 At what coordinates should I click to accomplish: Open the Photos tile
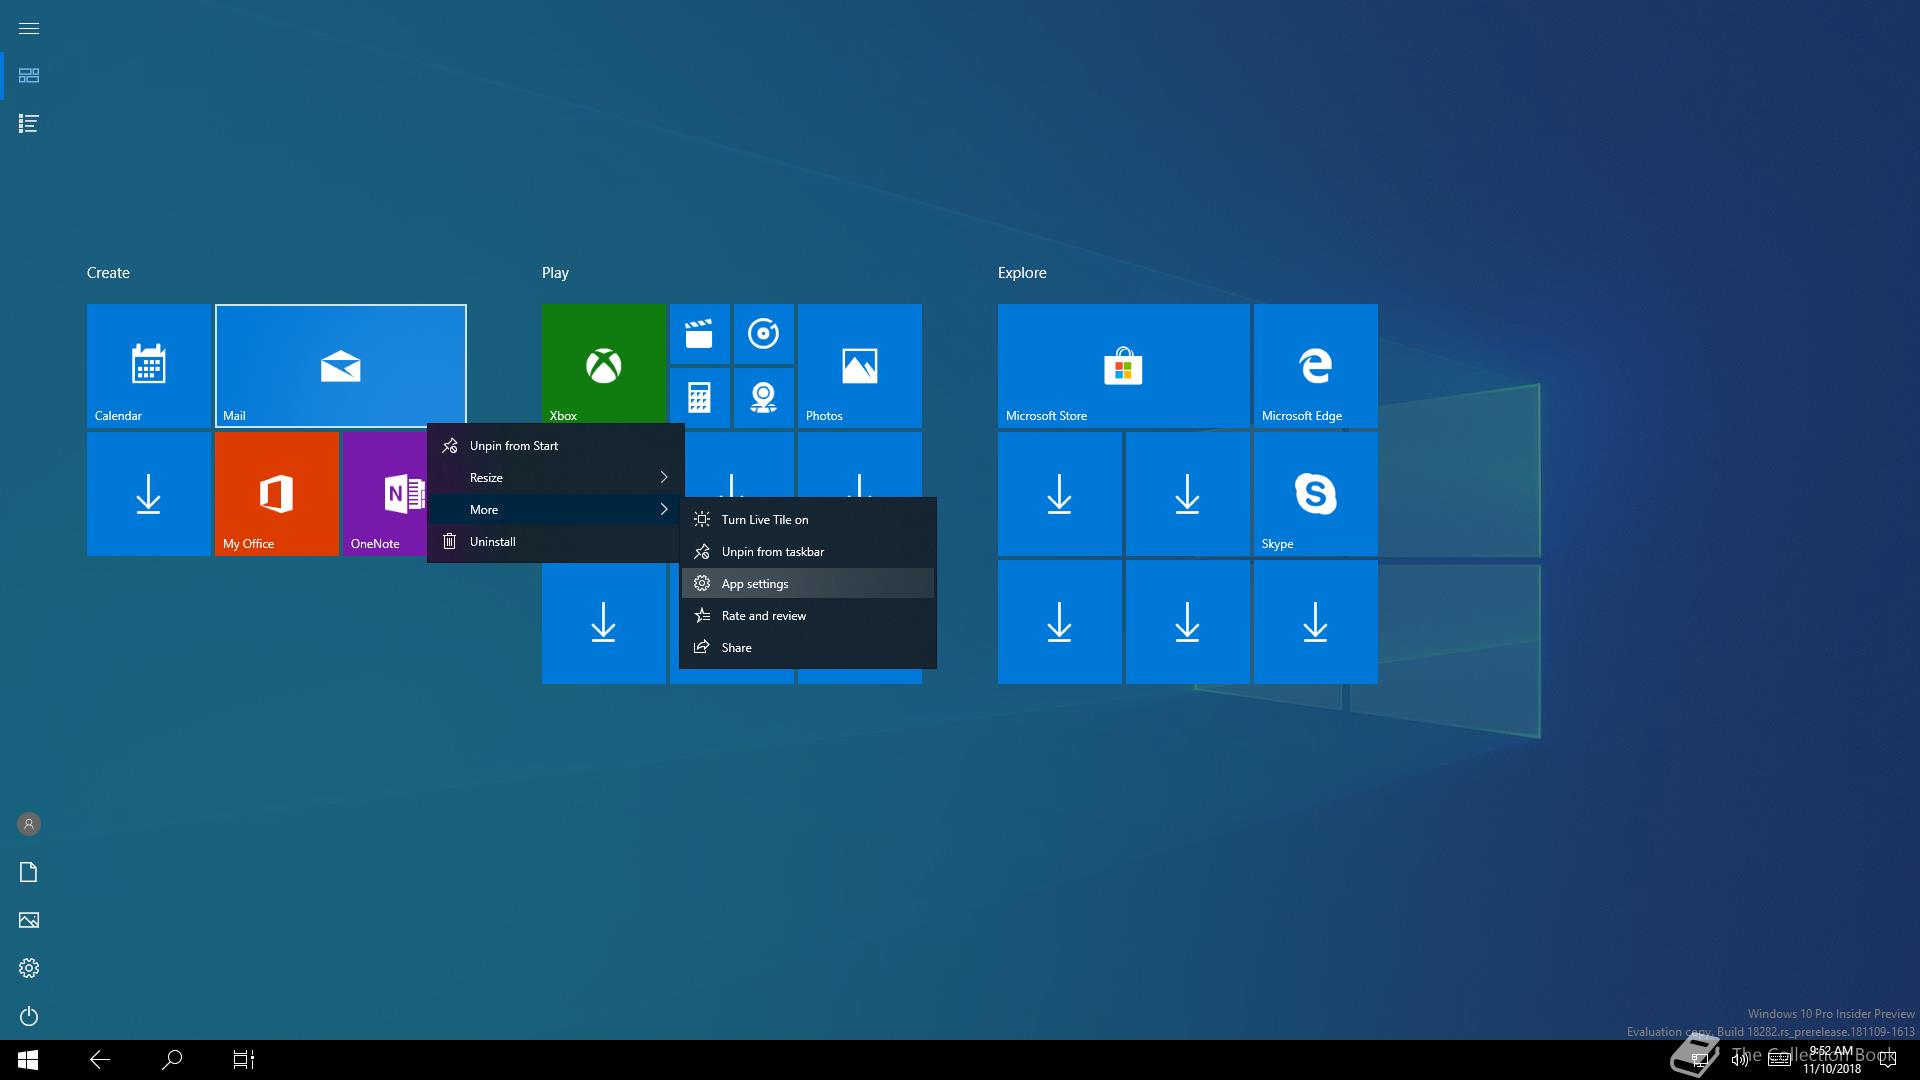click(859, 366)
